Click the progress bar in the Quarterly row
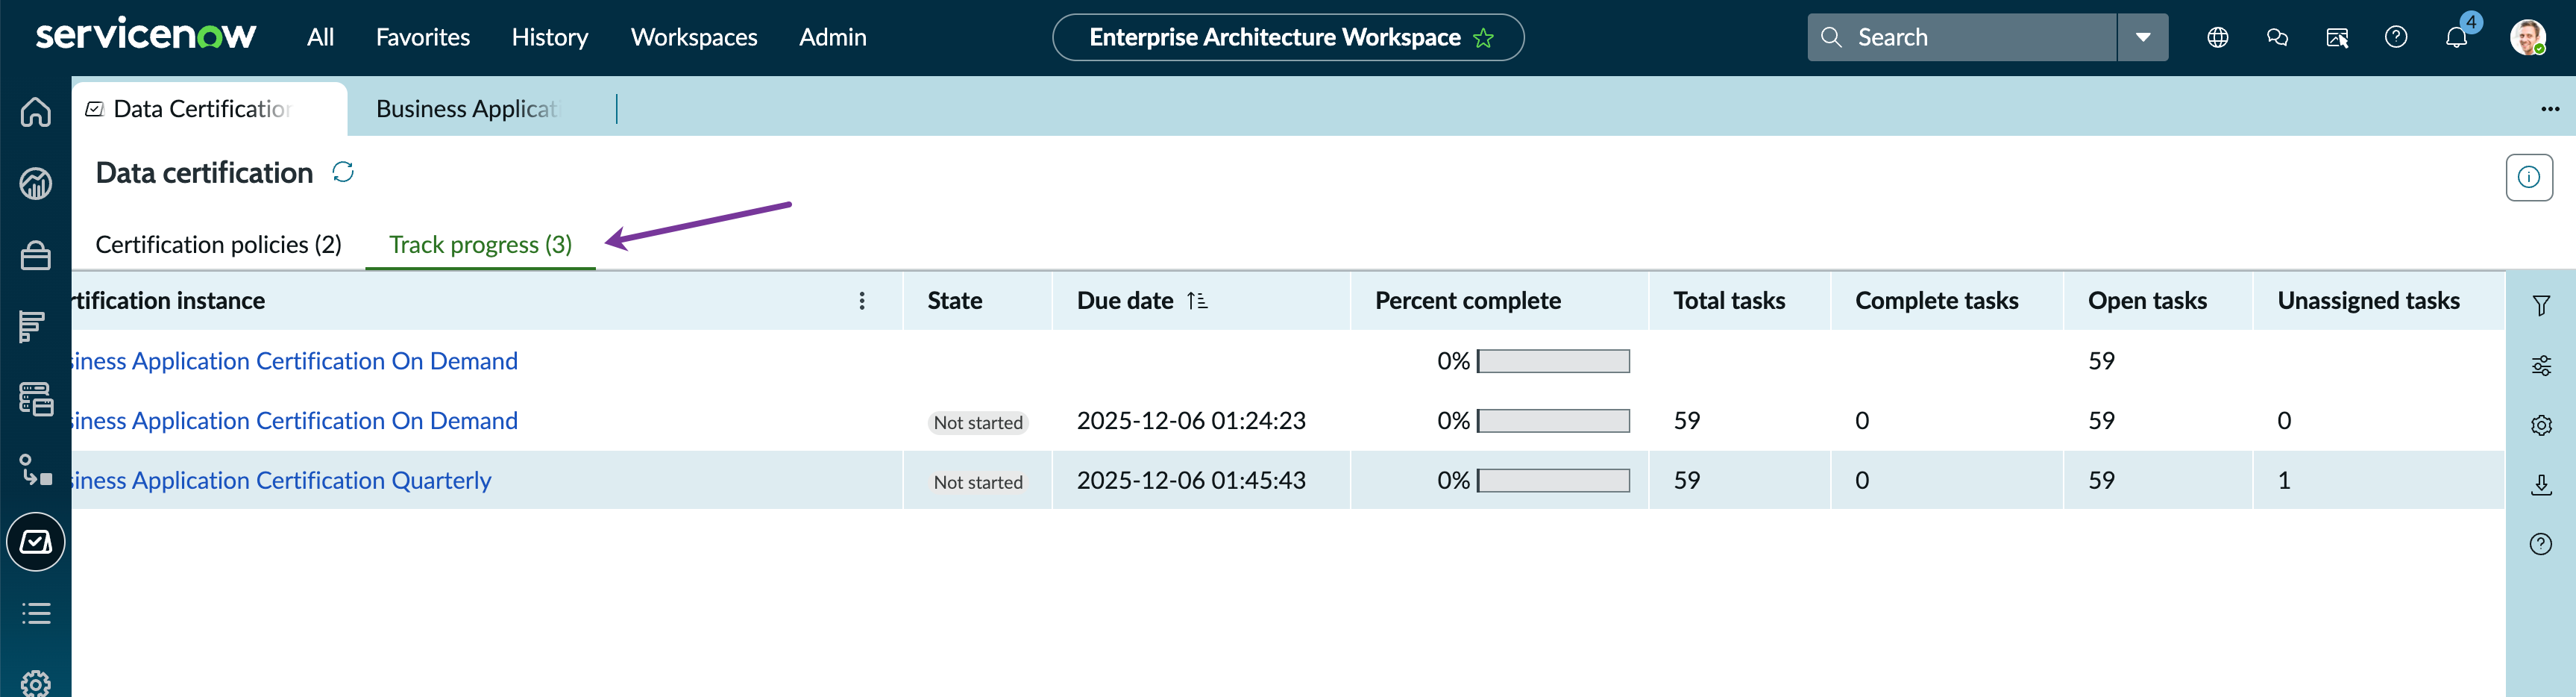This screenshot has height=697, width=2576. click(x=1553, y=481)
